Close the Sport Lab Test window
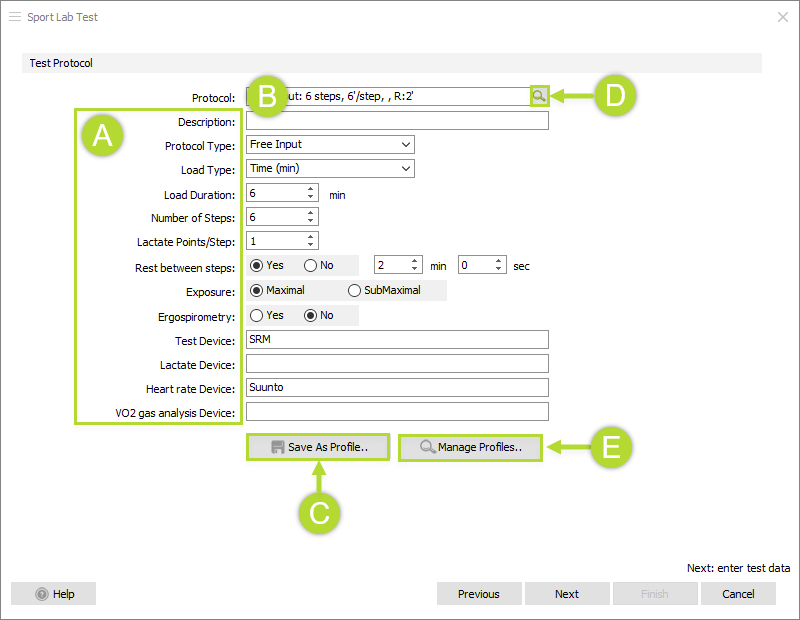The image size is (800, 620). [783, 17]
